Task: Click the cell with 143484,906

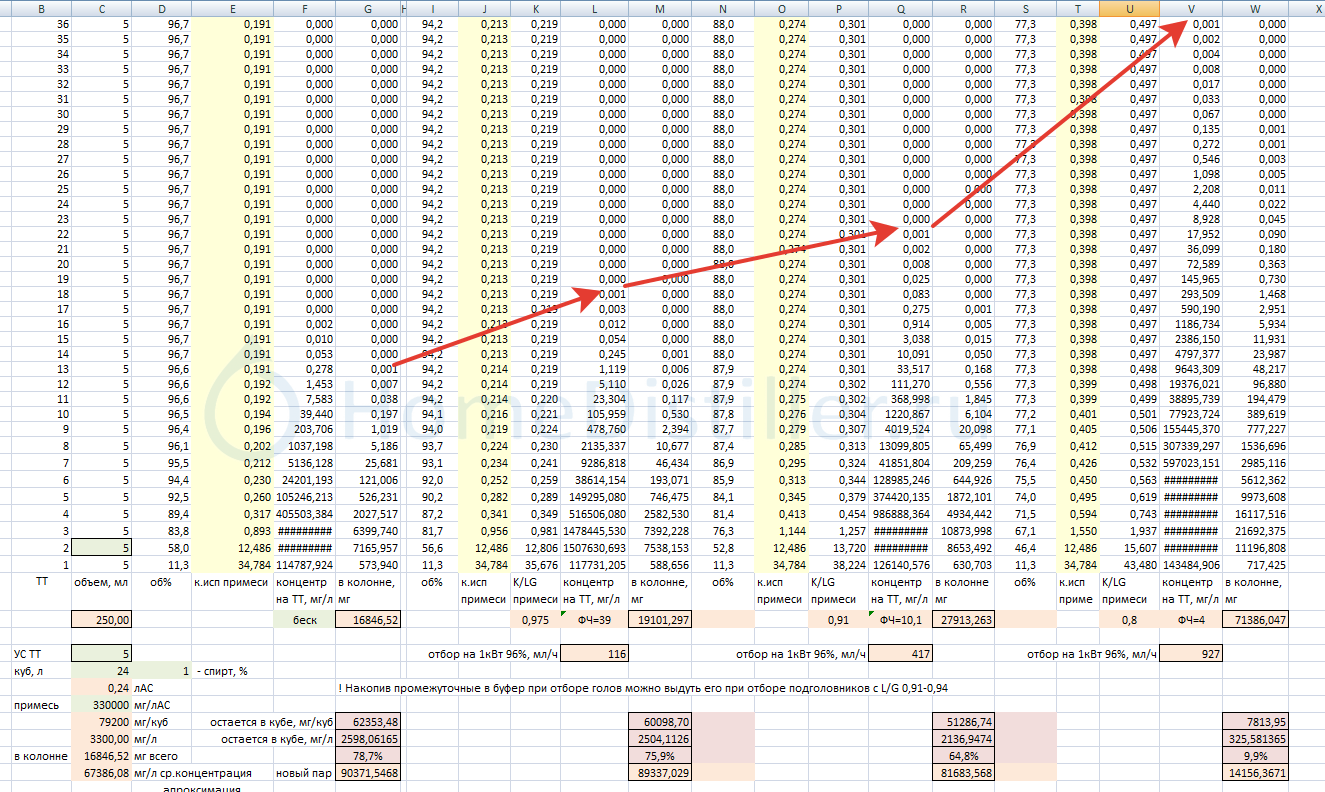Action: pyautogui.click(x=1191, y=566)
